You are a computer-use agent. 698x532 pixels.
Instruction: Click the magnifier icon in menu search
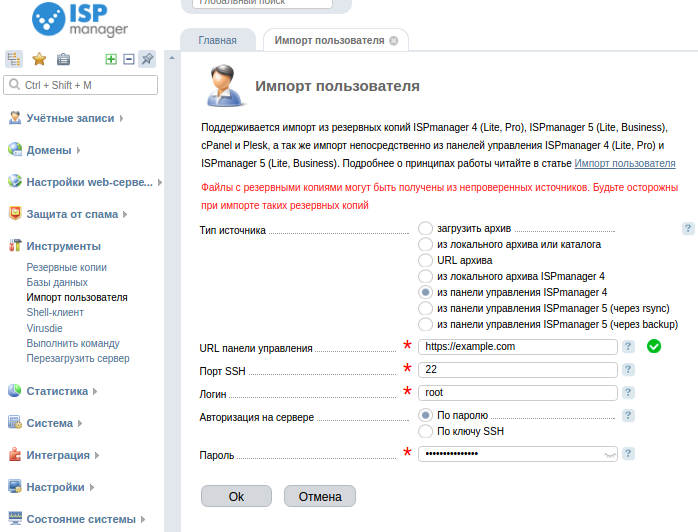pyautogui.click(x=14, y=85)
